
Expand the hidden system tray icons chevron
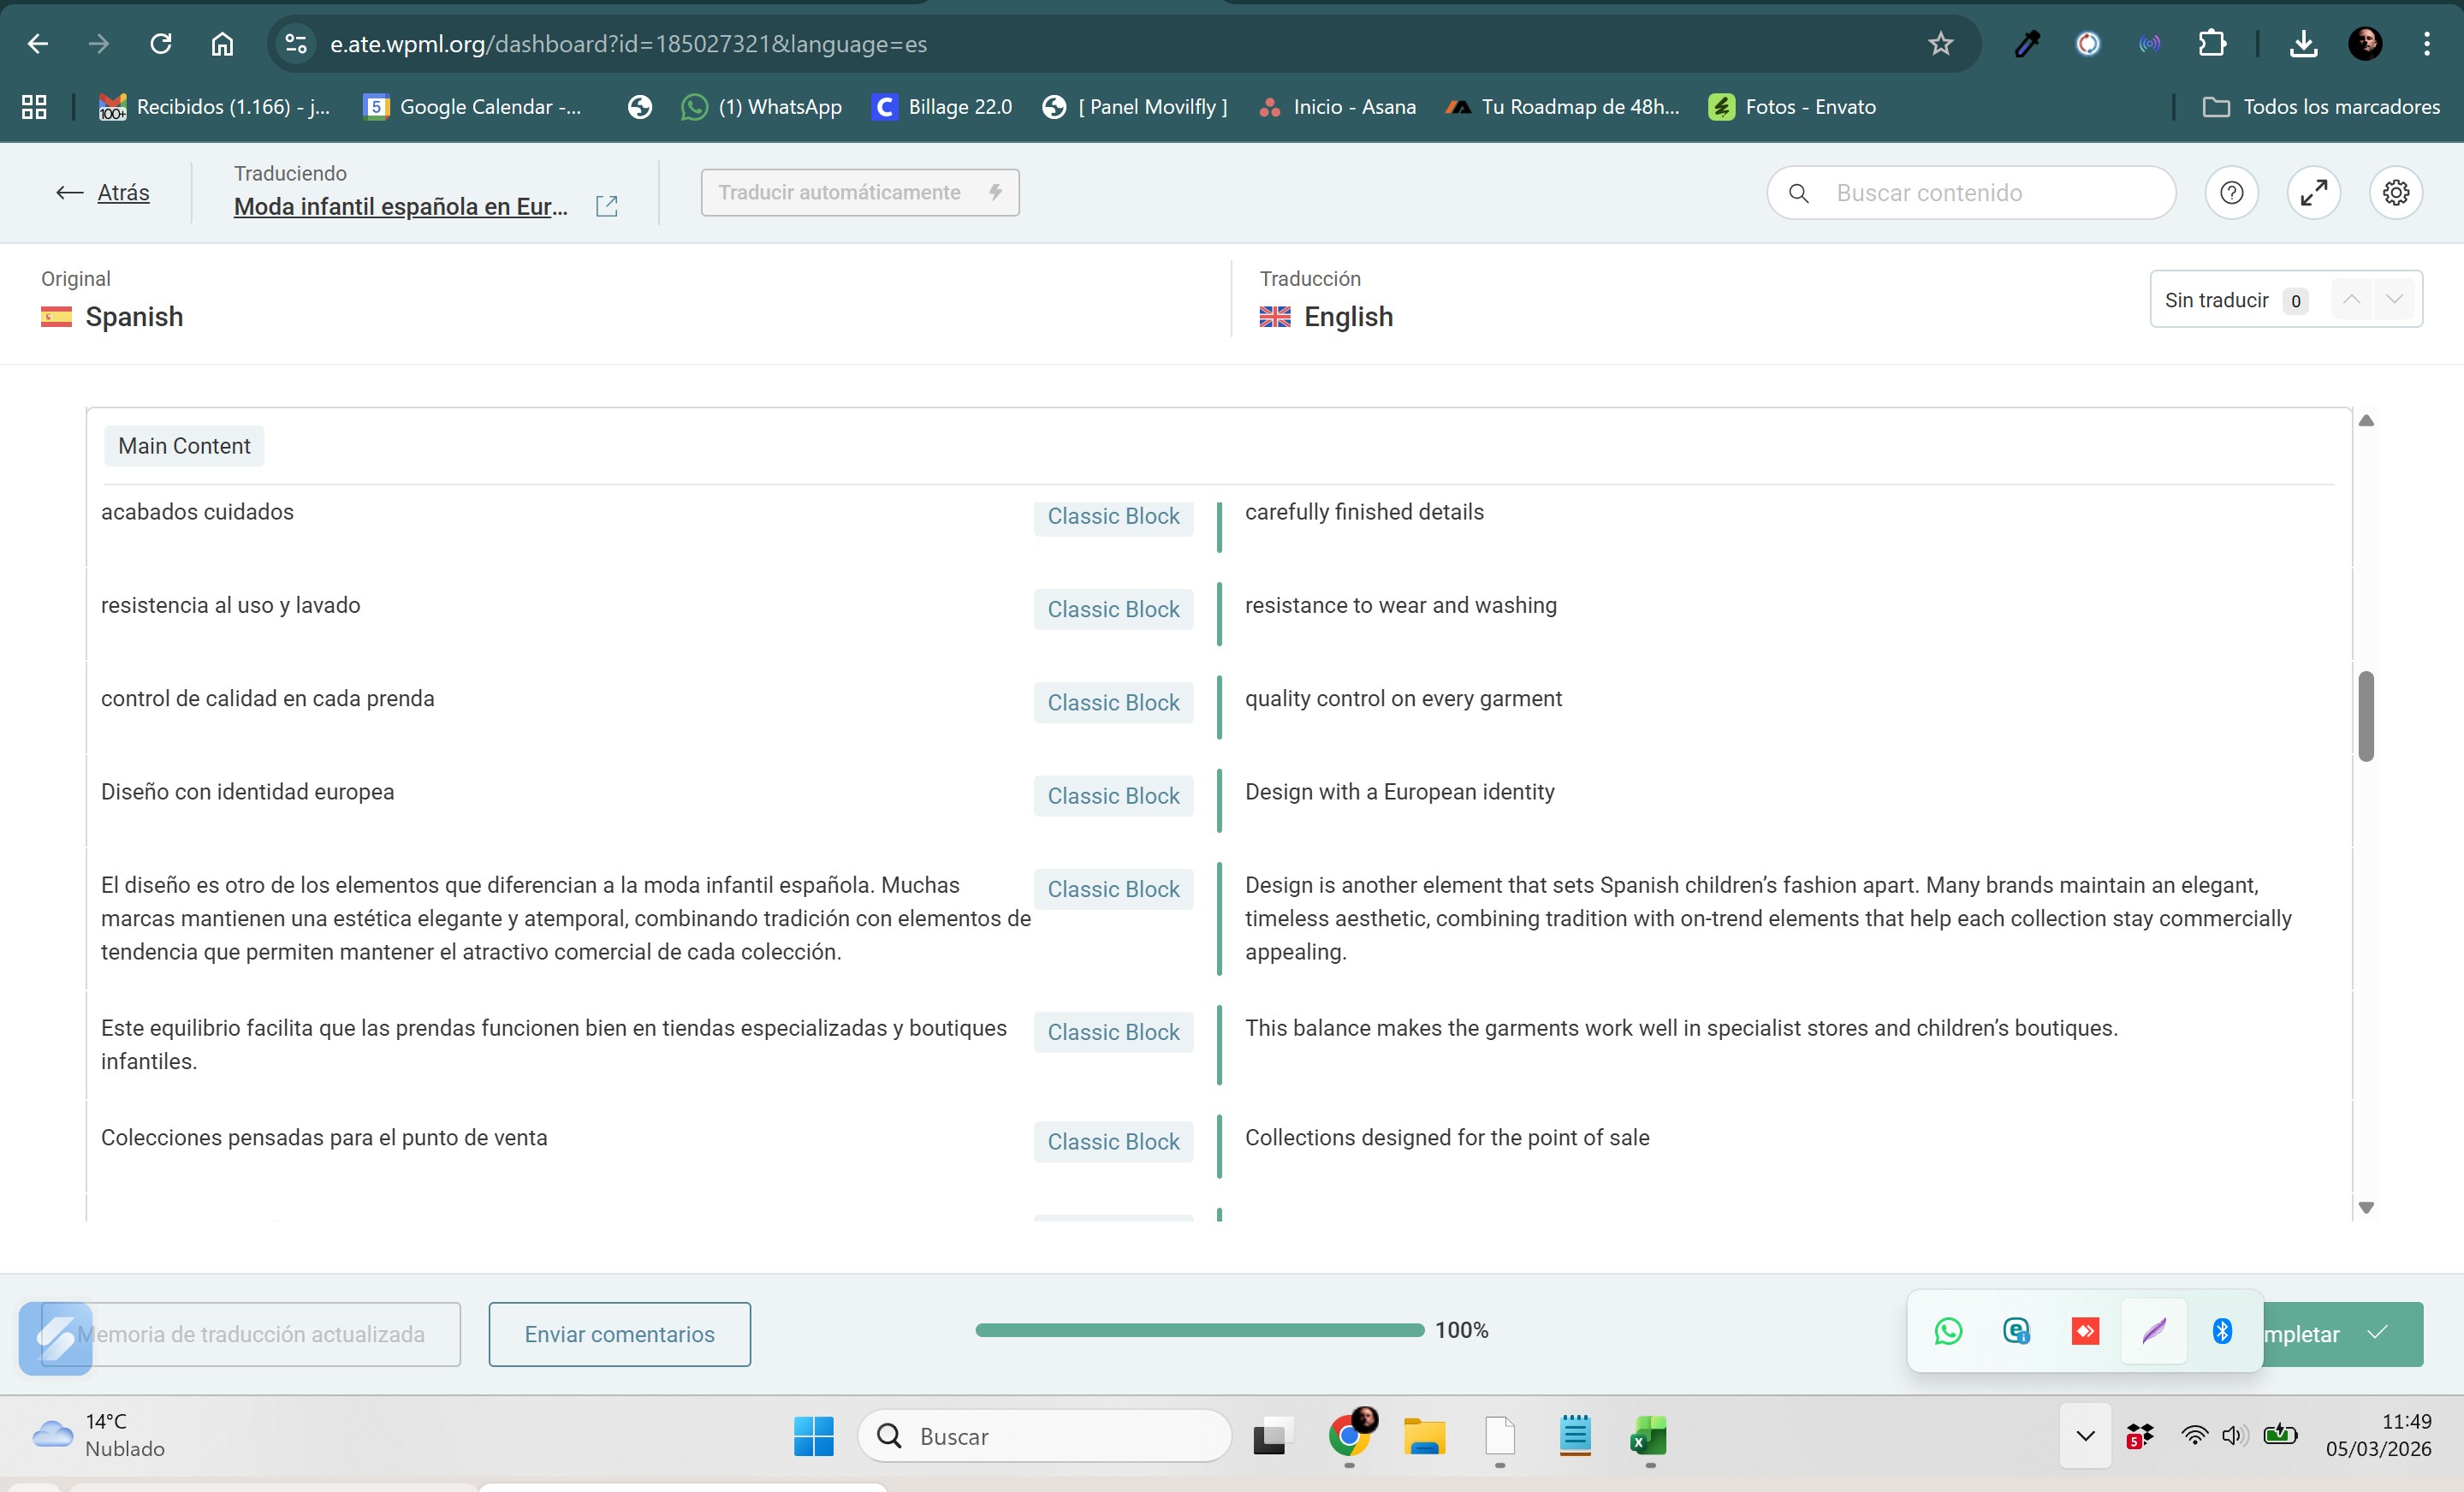2085,1436
